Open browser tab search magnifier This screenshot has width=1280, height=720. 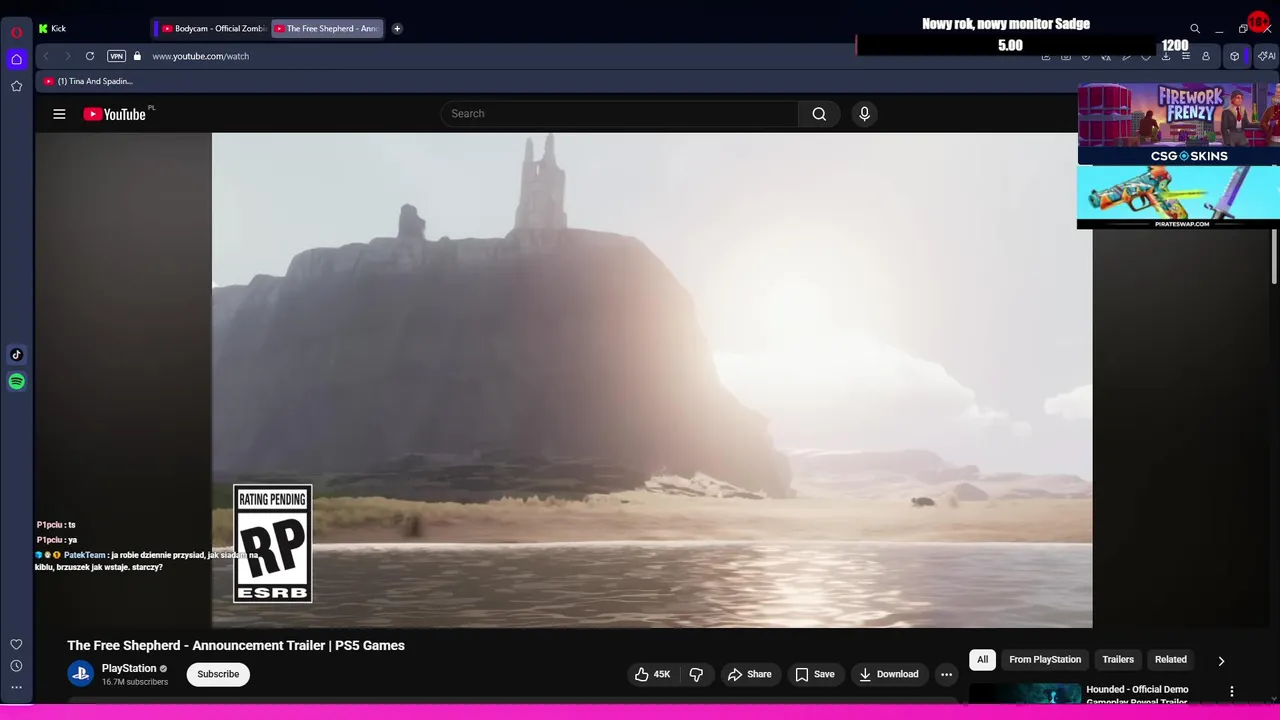pos(1195,29)
